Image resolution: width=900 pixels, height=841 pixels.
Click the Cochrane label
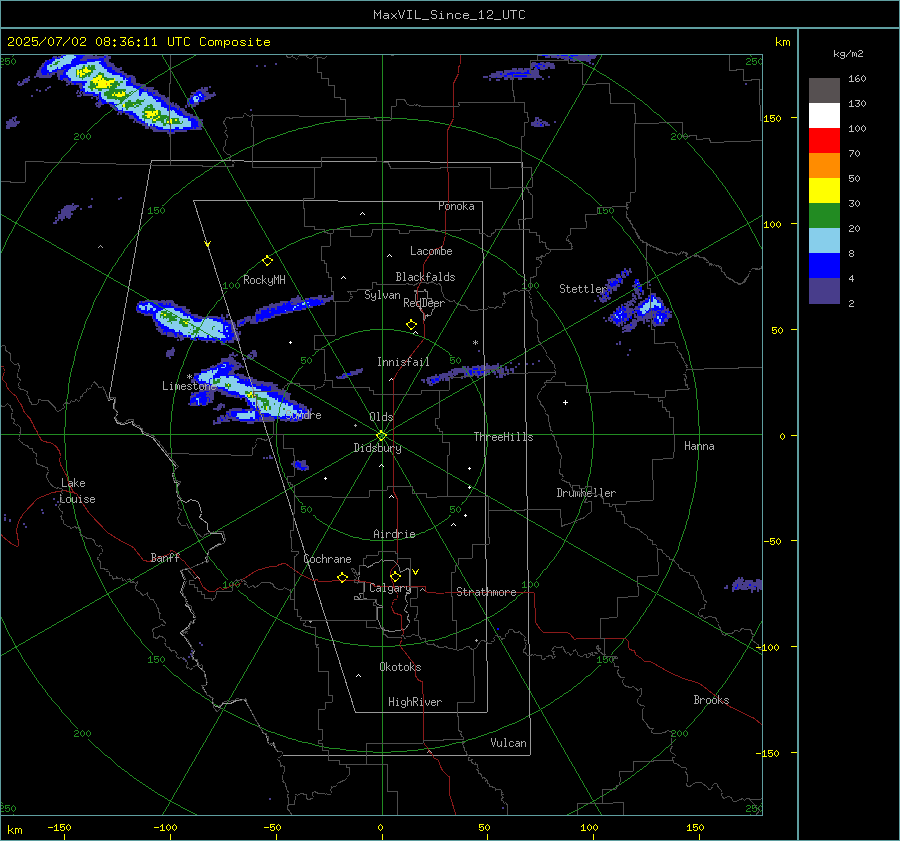pyautogui.click(x=327, y=559)
